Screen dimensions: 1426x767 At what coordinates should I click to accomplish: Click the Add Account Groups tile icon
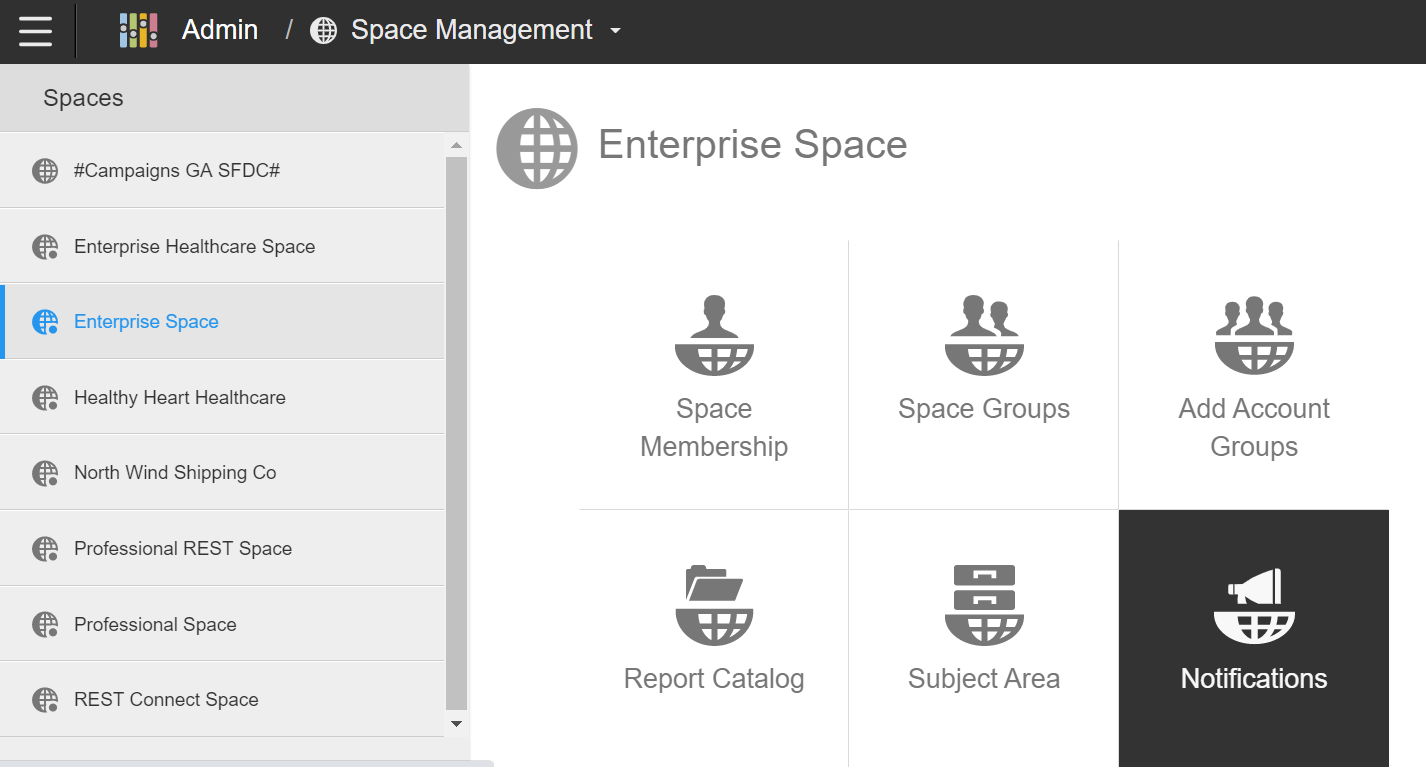click(1254, 335)
